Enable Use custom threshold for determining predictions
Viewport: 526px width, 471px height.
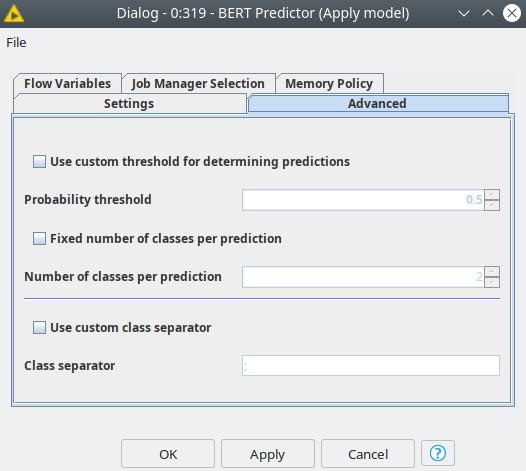coord(39,161)
